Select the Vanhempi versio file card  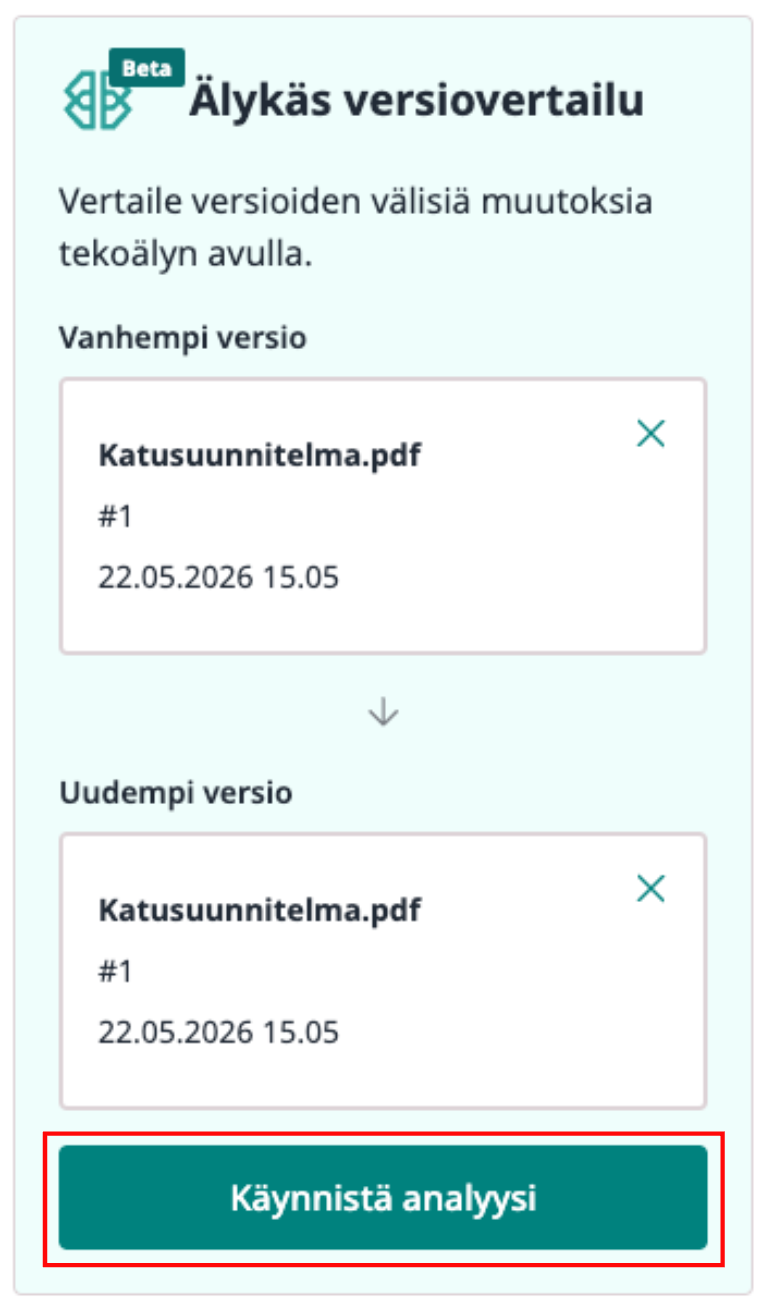[x=383, y=515]
